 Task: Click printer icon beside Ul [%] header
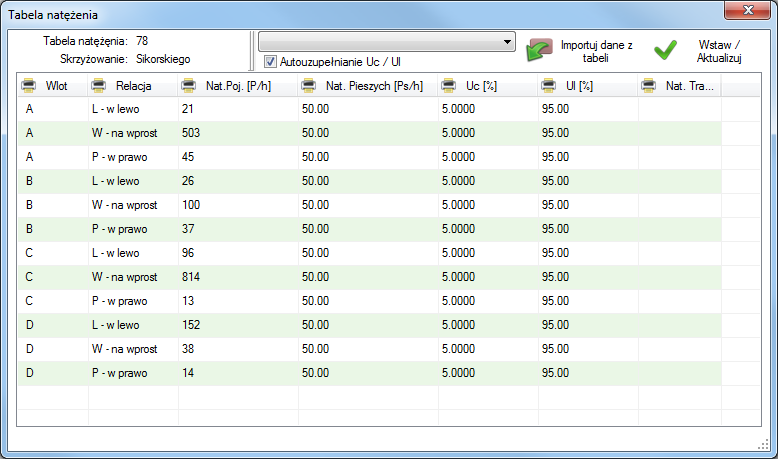coord(549,85)
